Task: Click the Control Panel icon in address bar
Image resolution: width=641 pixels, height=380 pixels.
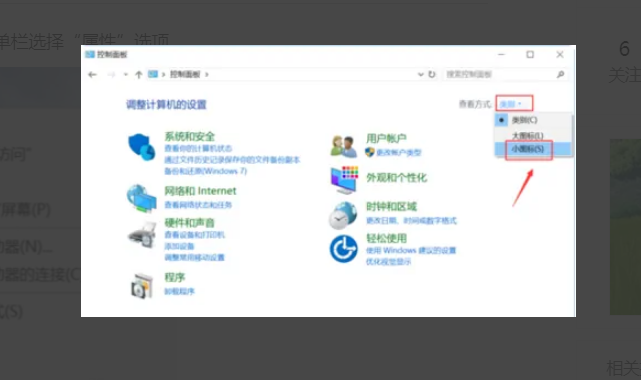Action: 153,74
